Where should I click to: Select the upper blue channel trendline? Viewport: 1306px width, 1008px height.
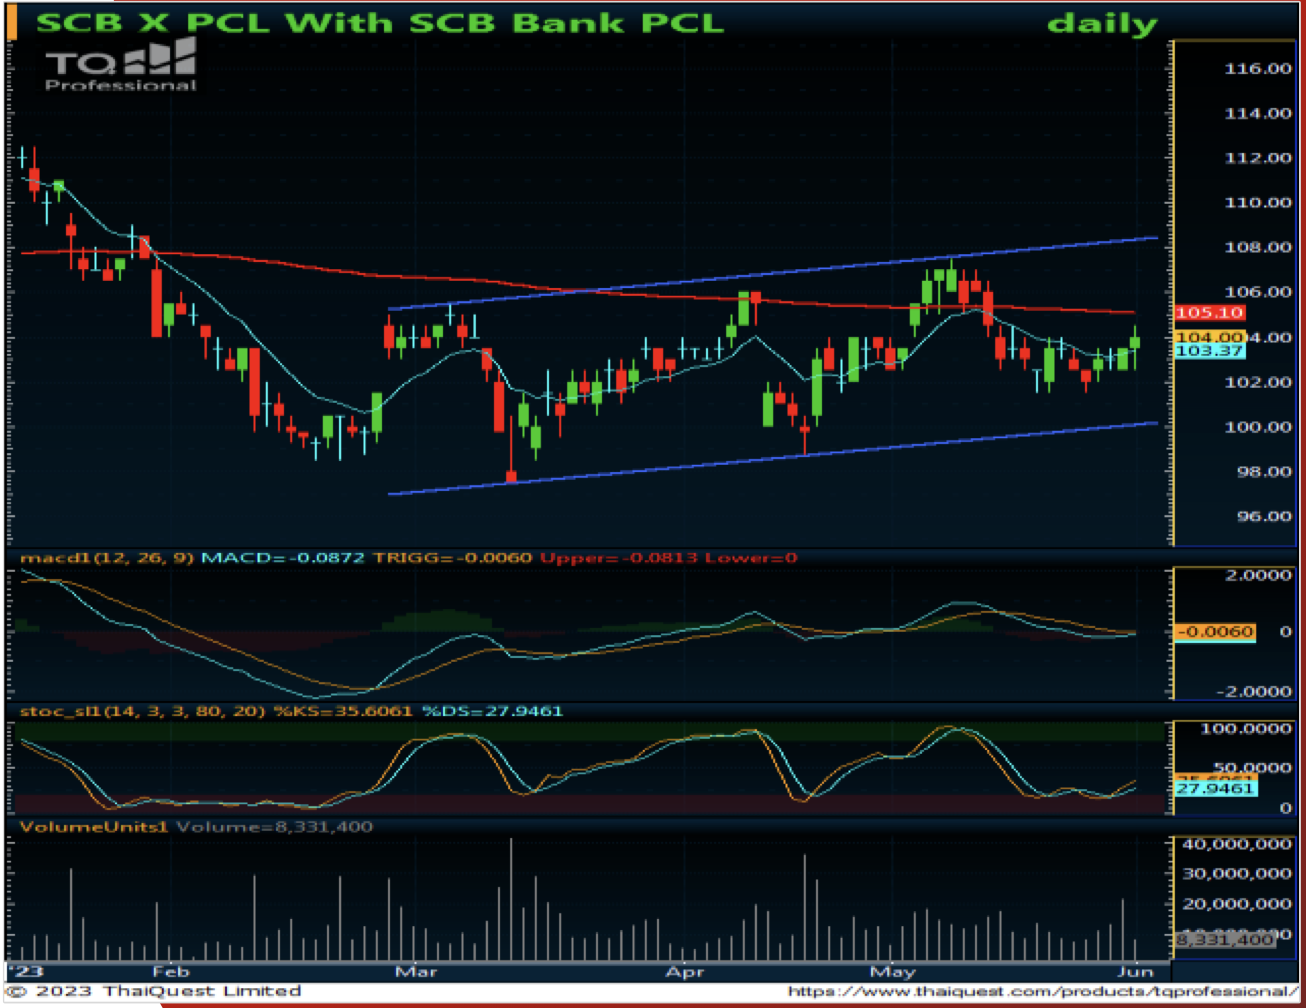tap(772, 273)
